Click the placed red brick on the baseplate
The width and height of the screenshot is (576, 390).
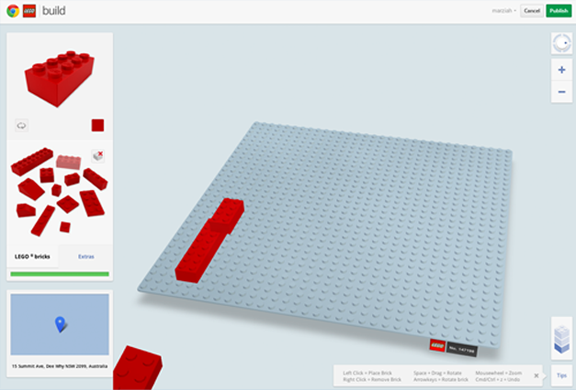209,241
